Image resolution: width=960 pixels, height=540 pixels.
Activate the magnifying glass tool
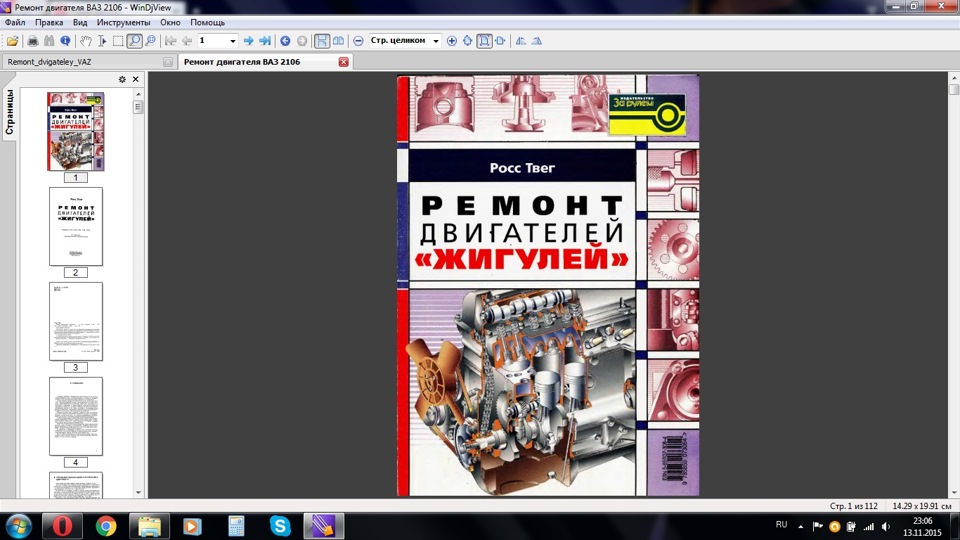(x=134, y=41)
